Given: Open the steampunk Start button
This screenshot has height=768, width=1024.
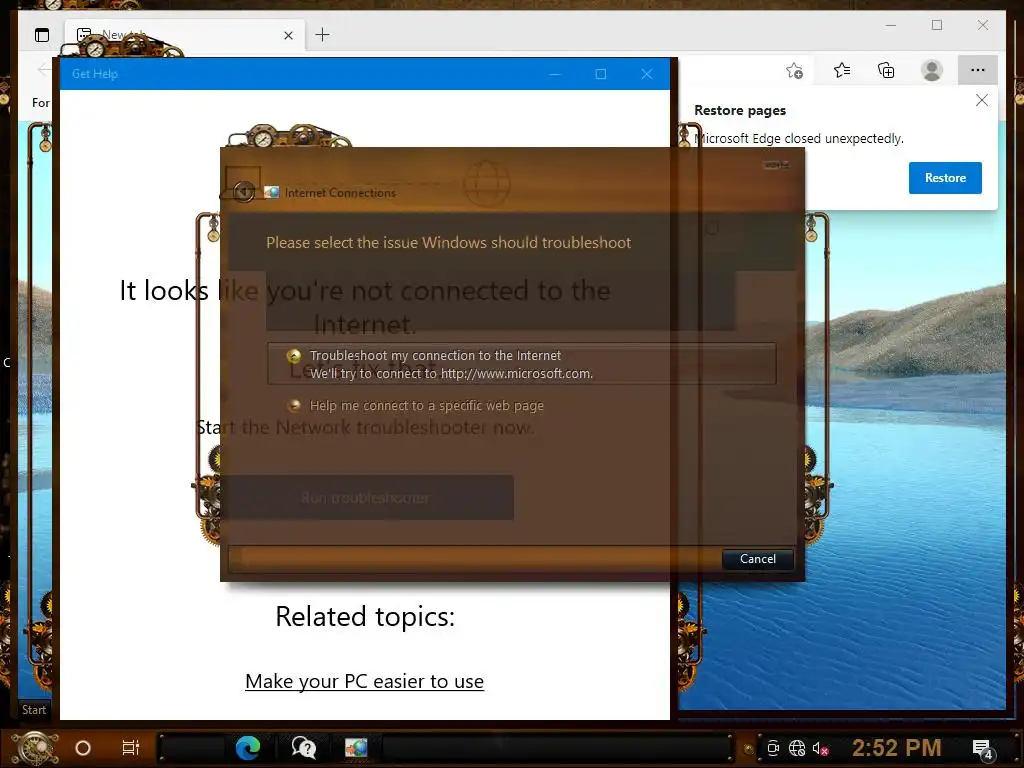Looking at the screenshot, I should tap(36, 748).
